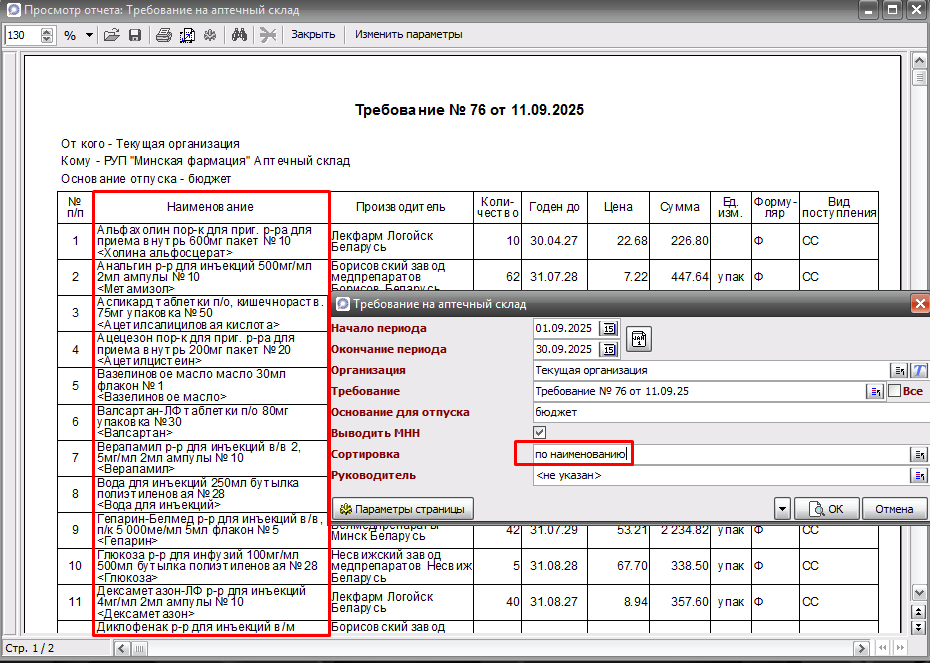Expand the zoom percent dropdown arrow
The height and width of the screenshot is (663, 930).
(x=90, y=35)
